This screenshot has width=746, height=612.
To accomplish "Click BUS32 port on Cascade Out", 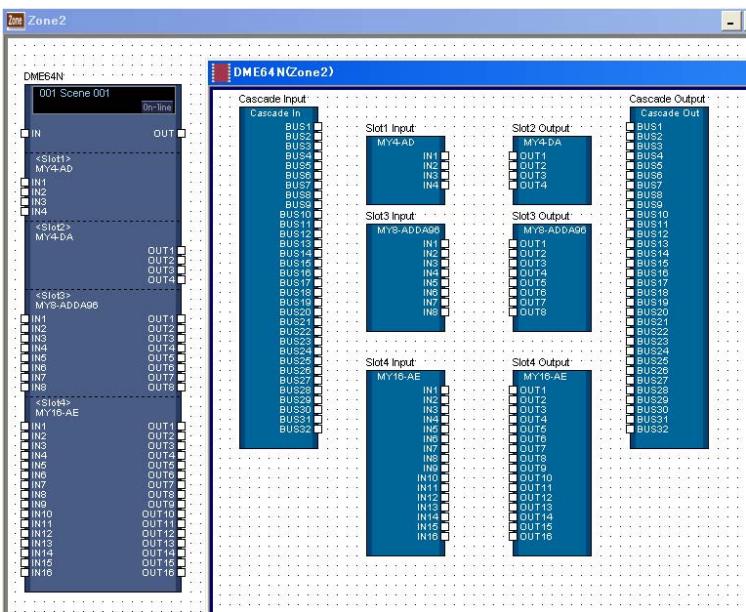I will [x=630, y=429].
